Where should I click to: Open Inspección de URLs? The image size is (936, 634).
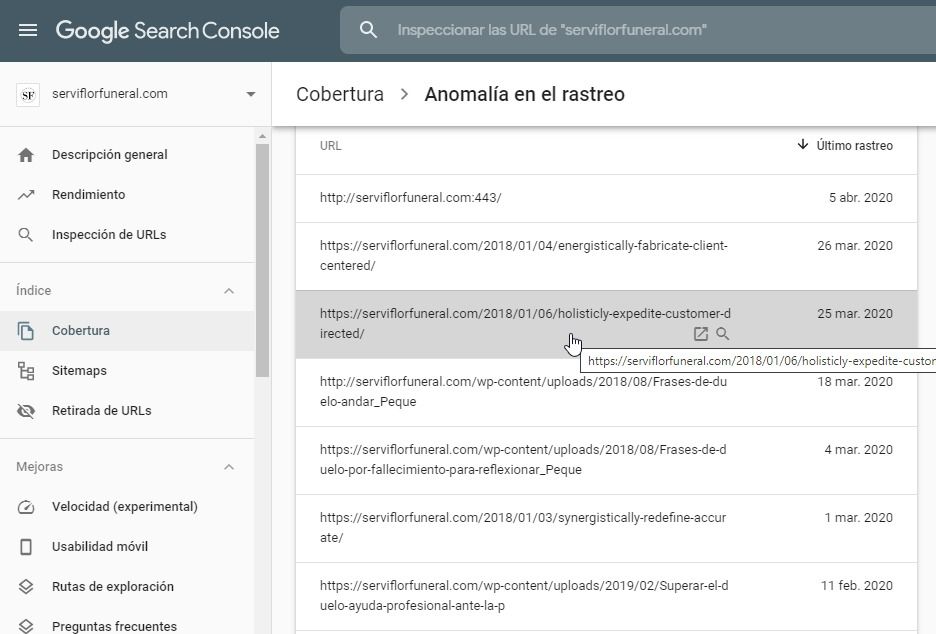[109, 235]
